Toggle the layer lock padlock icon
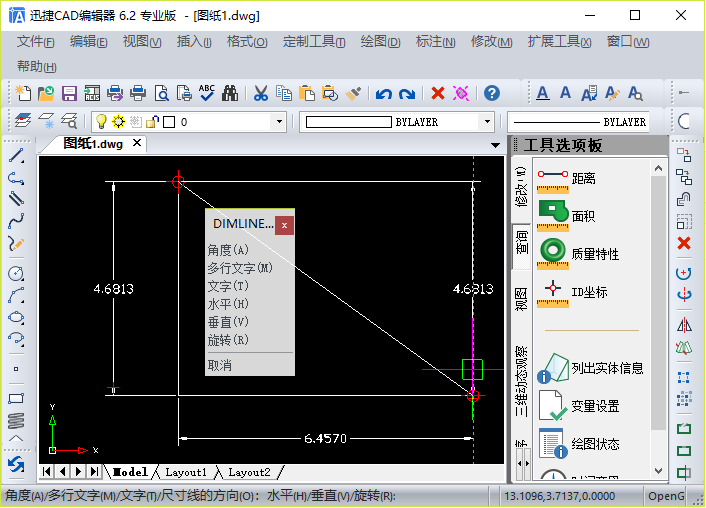 coord(152,121)
